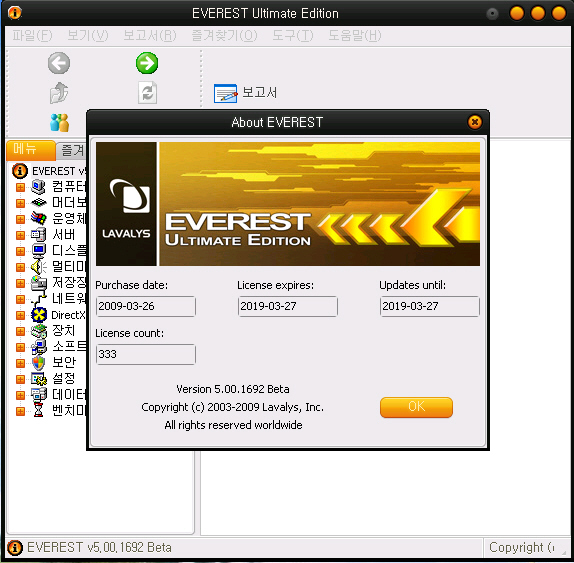The height and width of the screenshot is (563, 574).
Task: Select the 머더보드 motherboard chip icon
Action: pos(39,203)
